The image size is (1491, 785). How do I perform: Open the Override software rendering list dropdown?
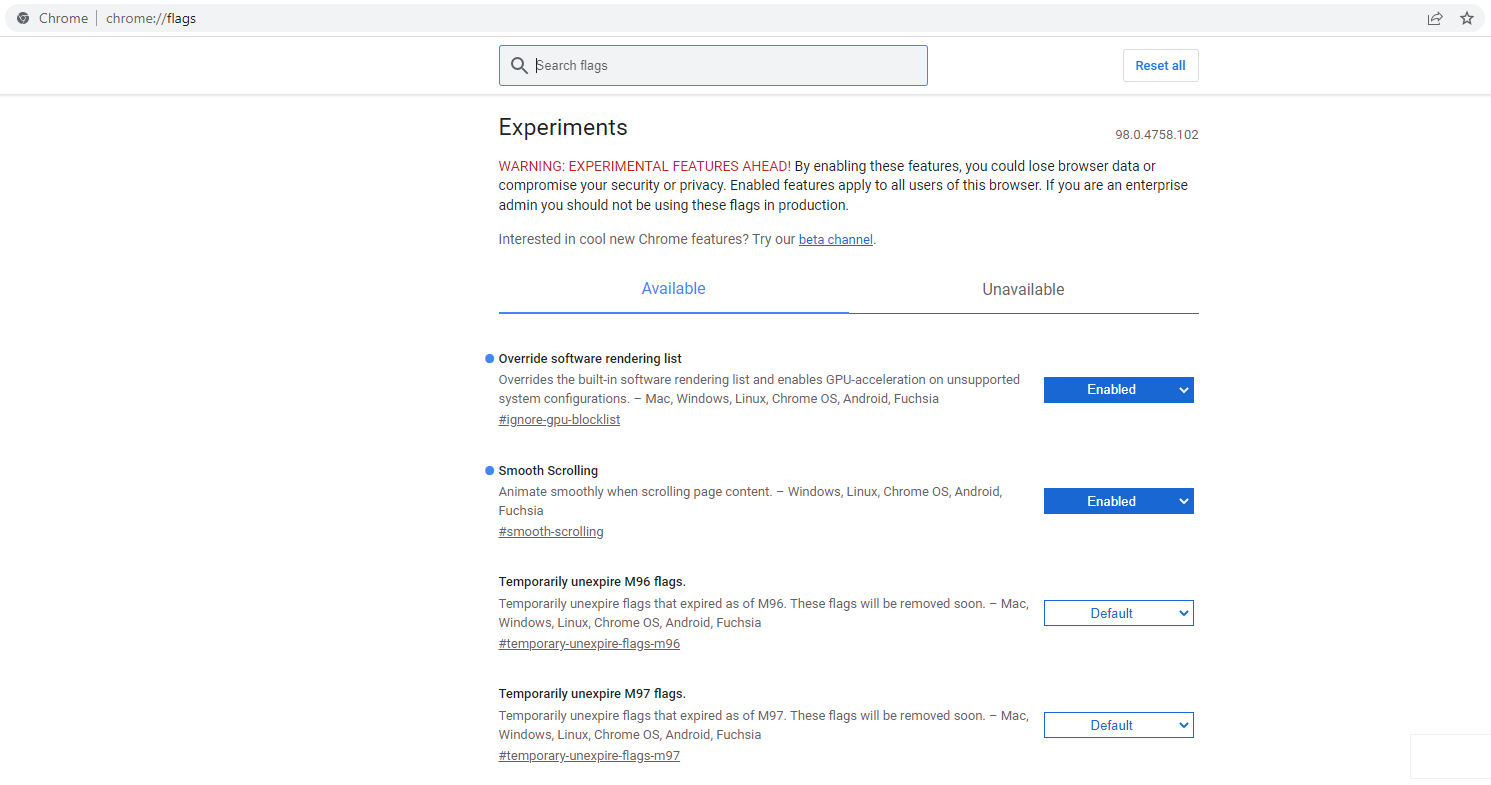pyautogui.click(x=1118, y=390)
